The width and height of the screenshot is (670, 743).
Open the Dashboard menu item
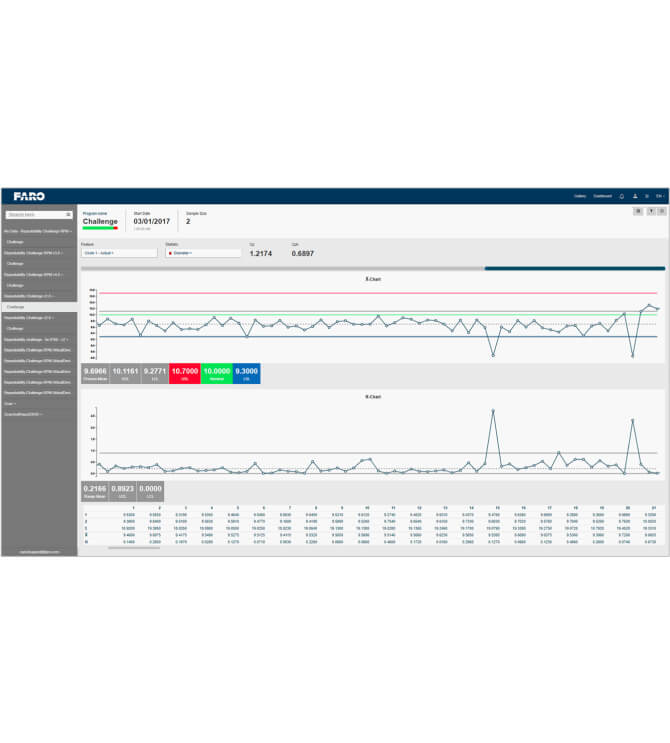pyautogui.click(x=602, y=196)
